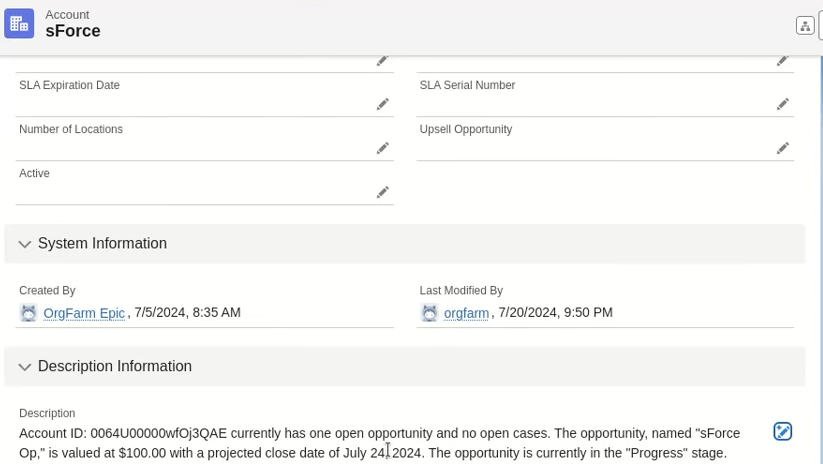
Task: Click the Upsell Opportunity label
Action: click(466, 129)
